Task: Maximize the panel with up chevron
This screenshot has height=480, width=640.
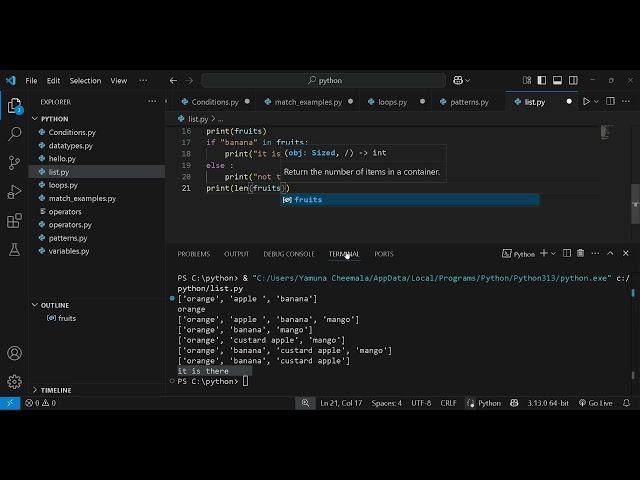Action: pyautogui.click(x=610, y=253)
